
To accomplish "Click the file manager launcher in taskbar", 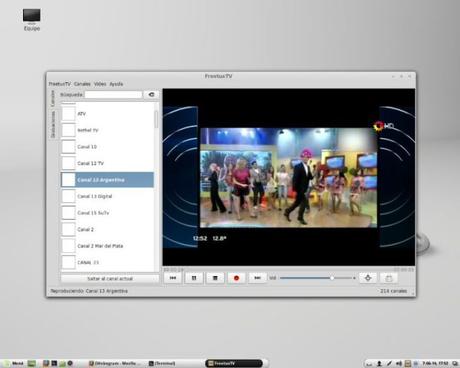I will click(62, 363).
